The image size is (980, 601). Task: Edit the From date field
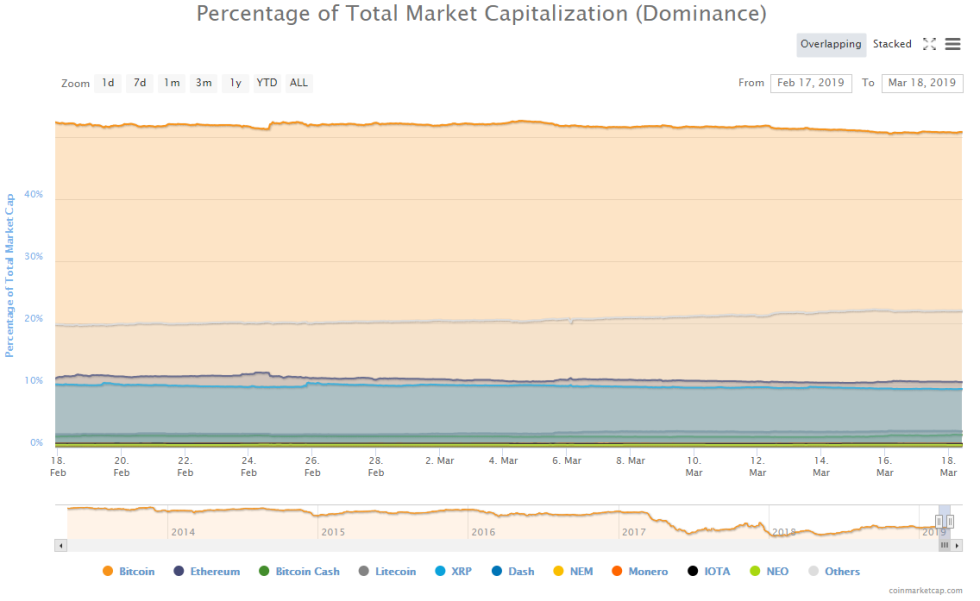click(x=811, y=83)
